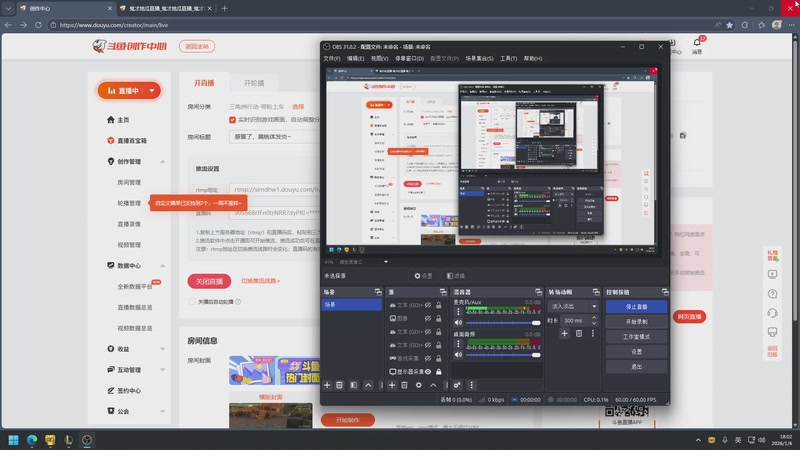This screenshot has height=450, width=800.
Task: Click 停止直播 button in OBS
Action: coord(636,307)
